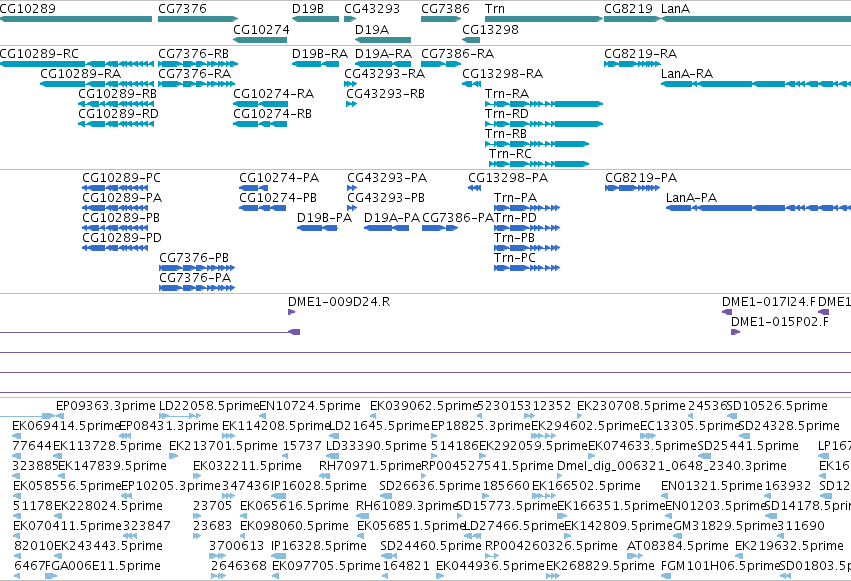This screenshot has height=581, width=851.
Task: Click transcript Trn-RB
Action: 506,134
